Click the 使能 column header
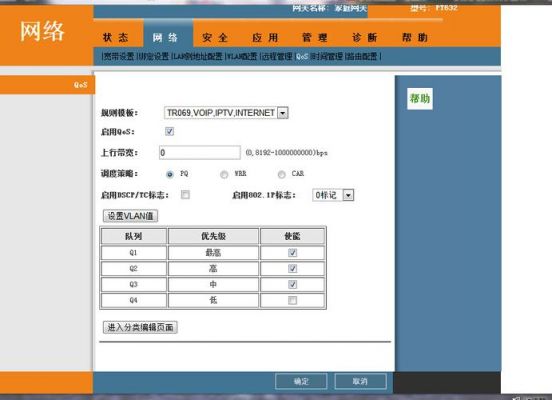The height and width of the screenshot is (400, 552). point(292,236)
